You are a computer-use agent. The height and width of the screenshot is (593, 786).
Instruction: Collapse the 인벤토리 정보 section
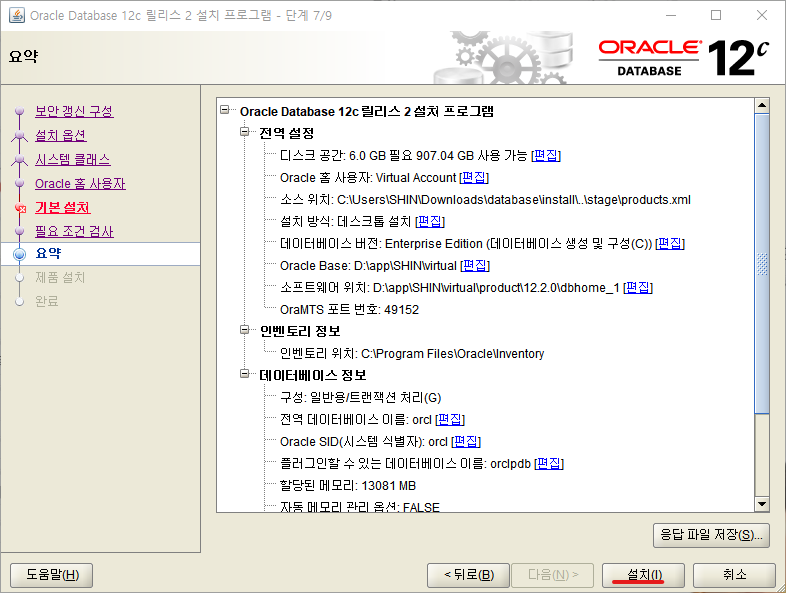(x=245, y=329)
